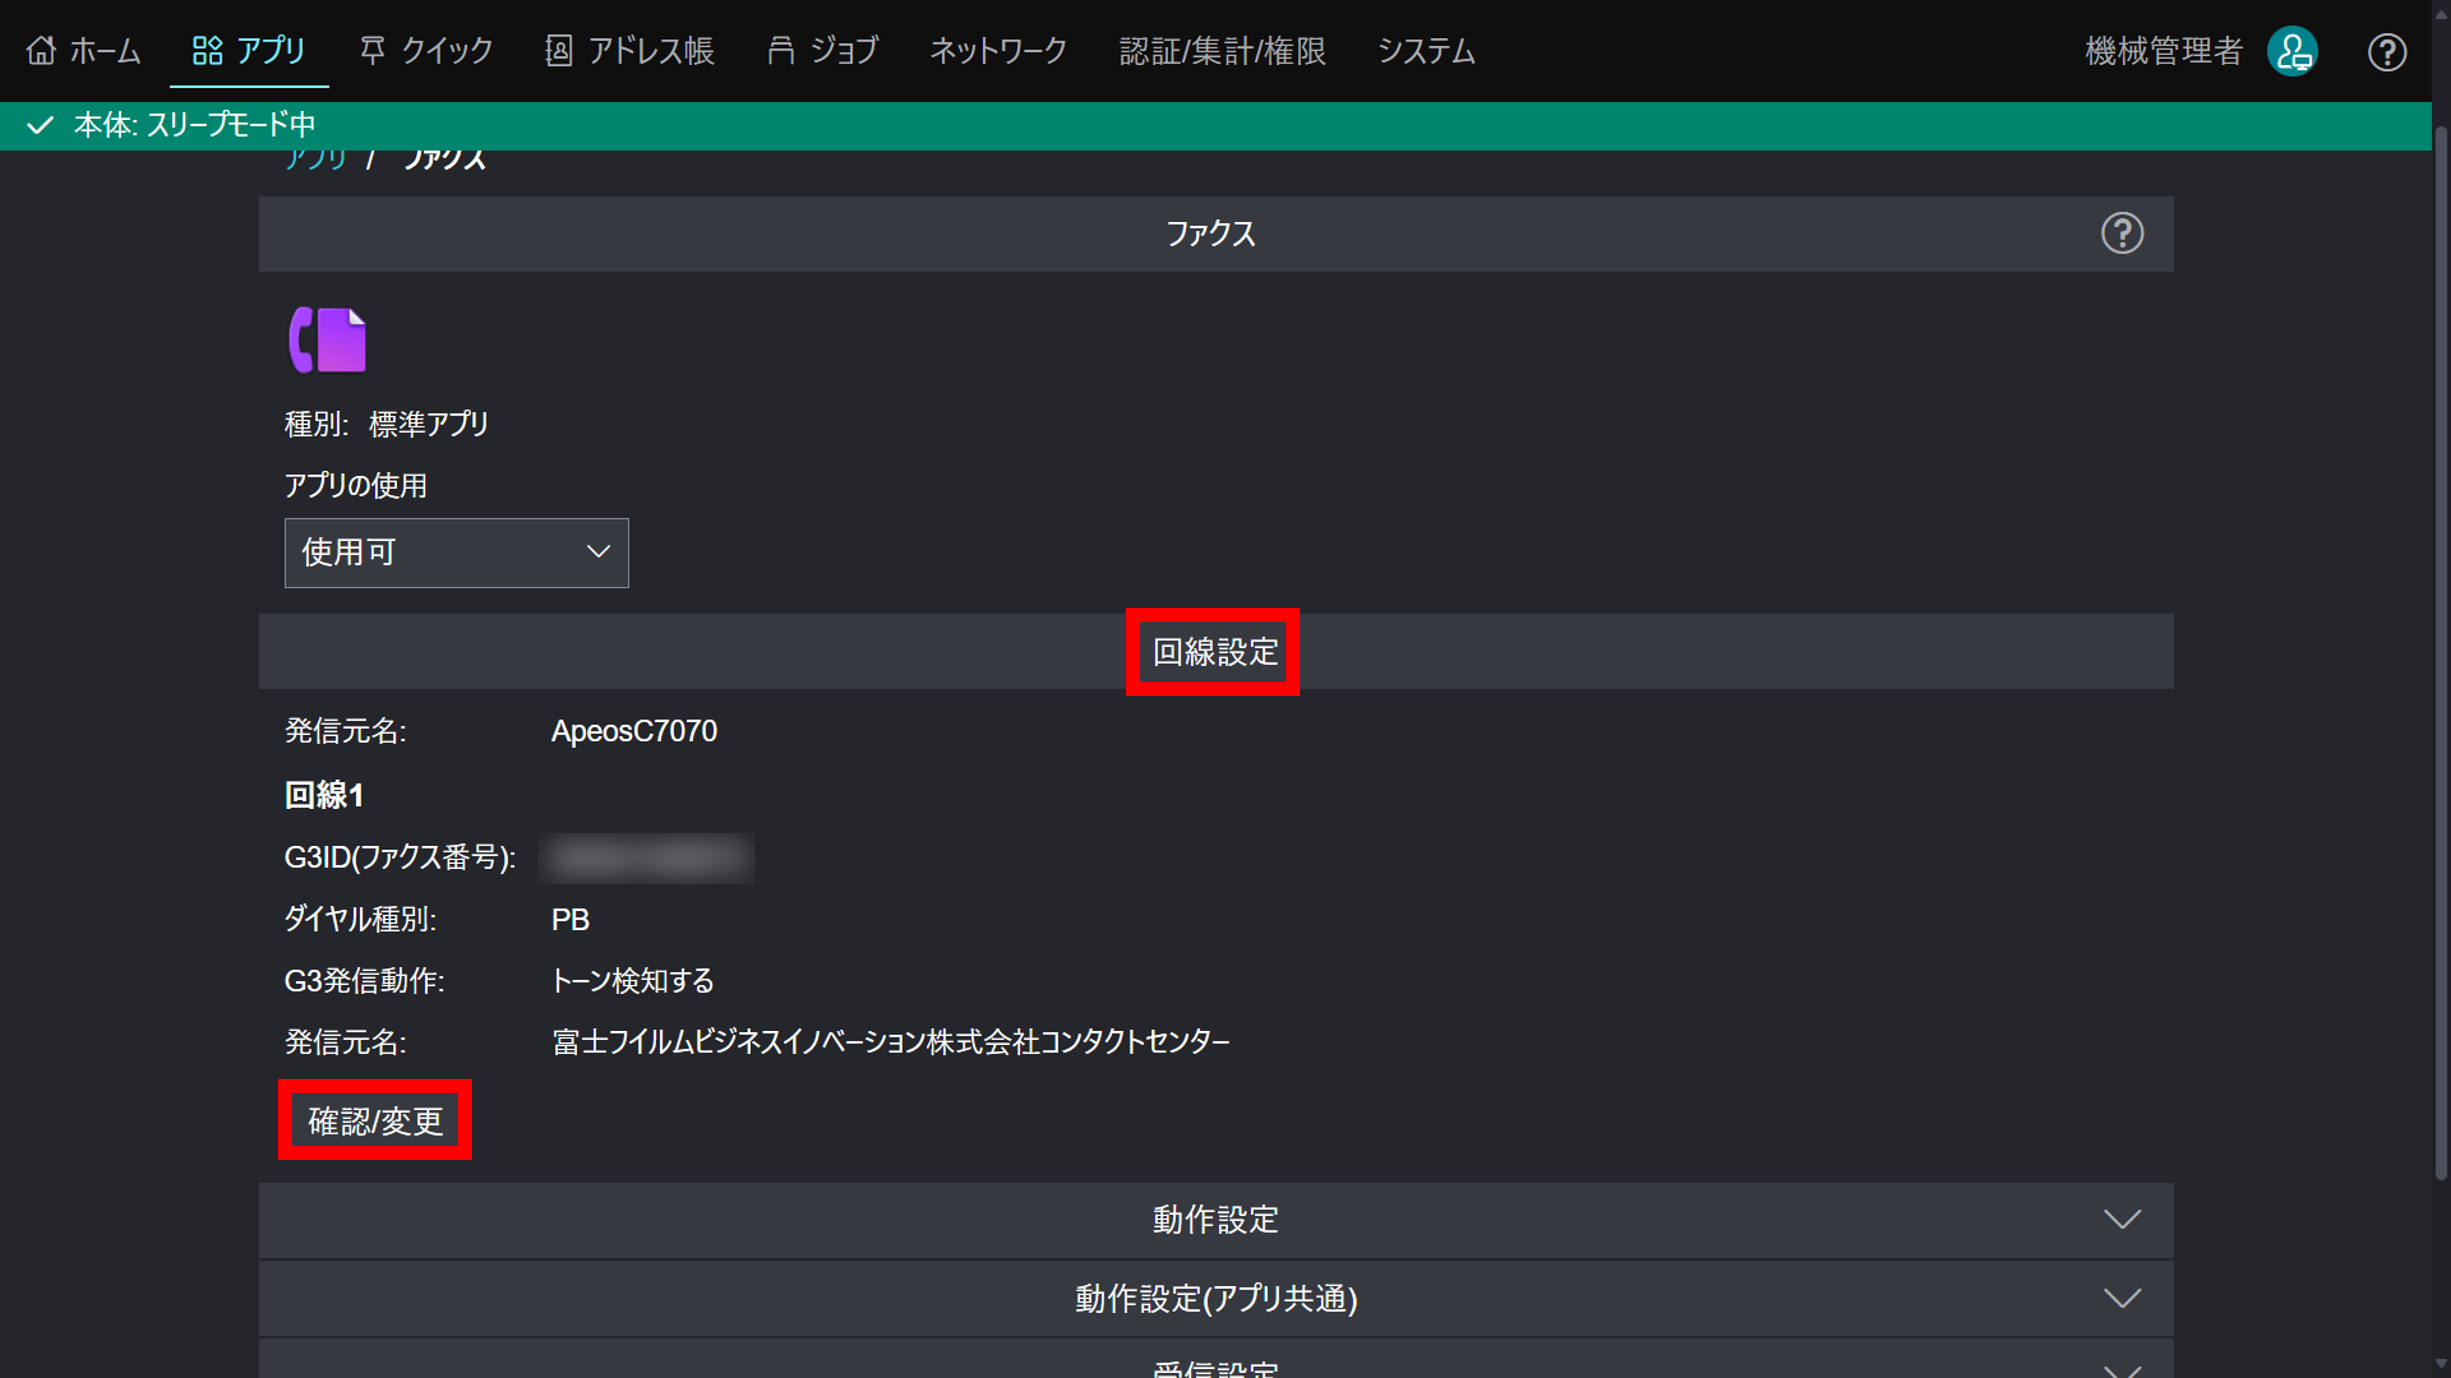Open クイック settings via its lightning icon
This screenshot has height=1378, width=2451.
tap(373, 50)
